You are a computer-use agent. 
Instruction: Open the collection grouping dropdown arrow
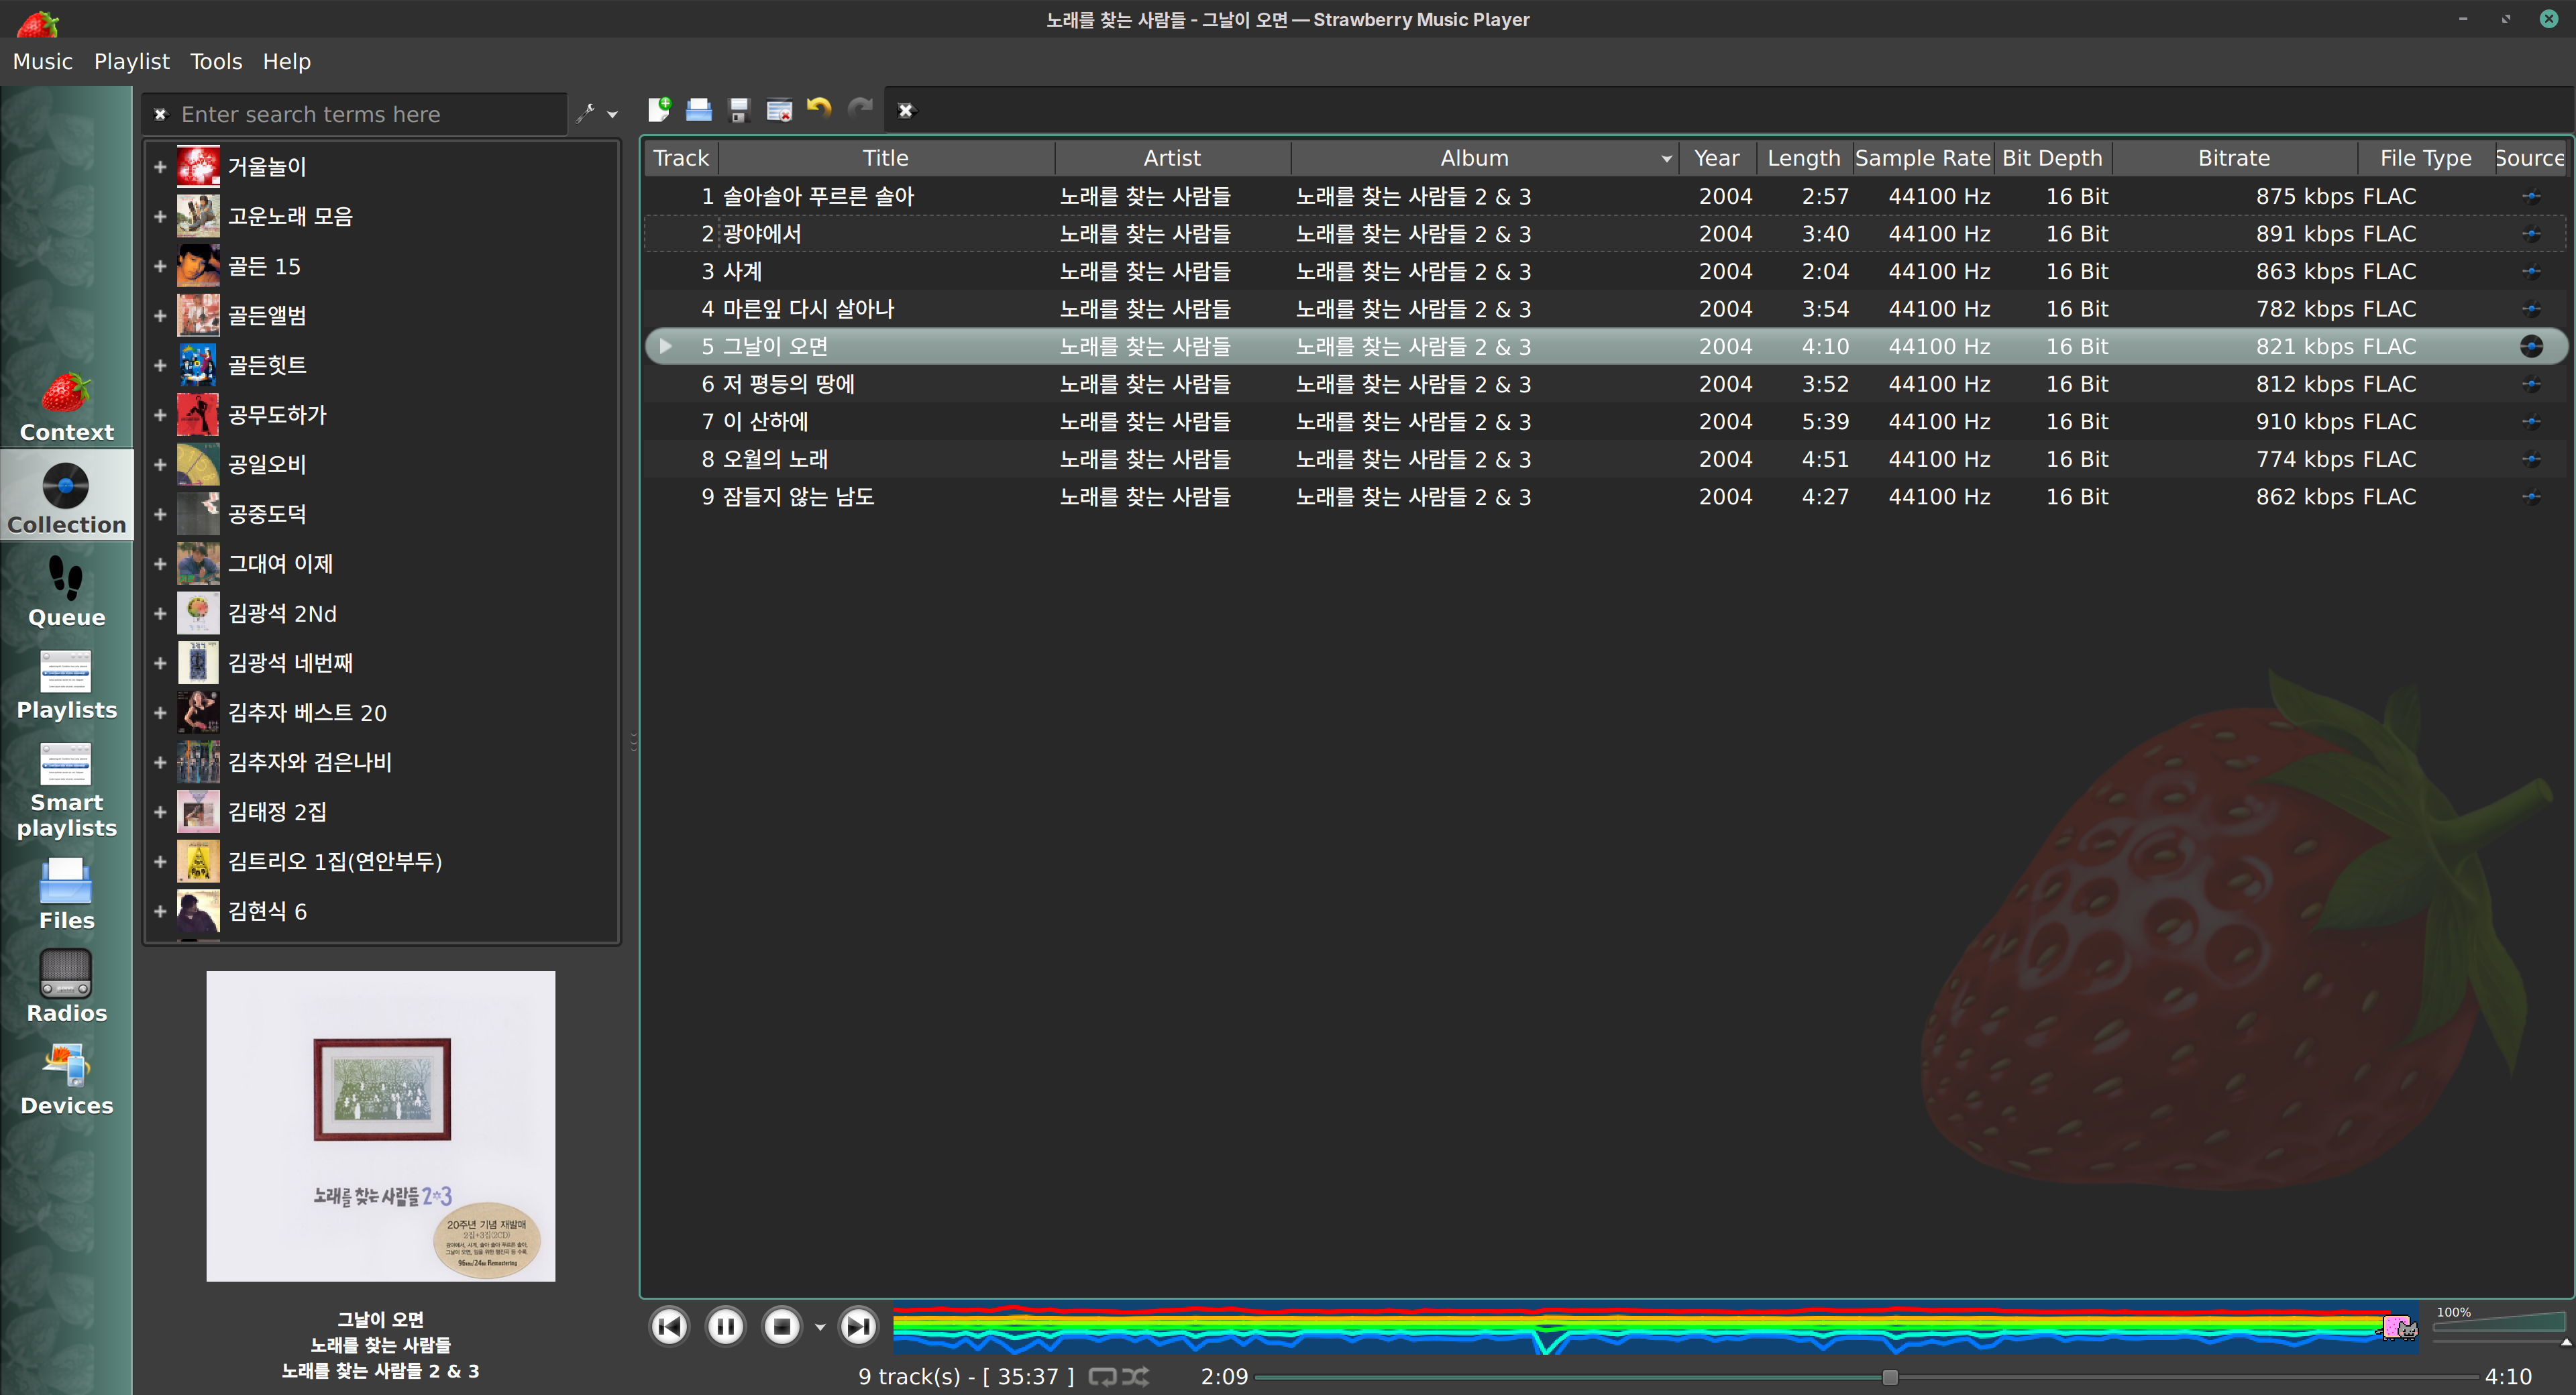tap(612, 115)
